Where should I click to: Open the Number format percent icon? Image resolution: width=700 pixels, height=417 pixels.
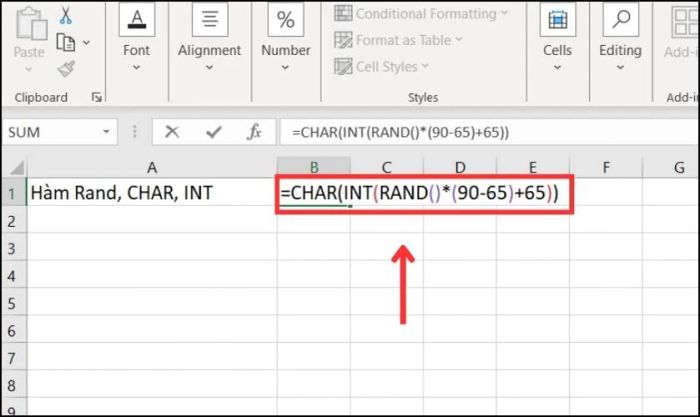pos(286,20)
